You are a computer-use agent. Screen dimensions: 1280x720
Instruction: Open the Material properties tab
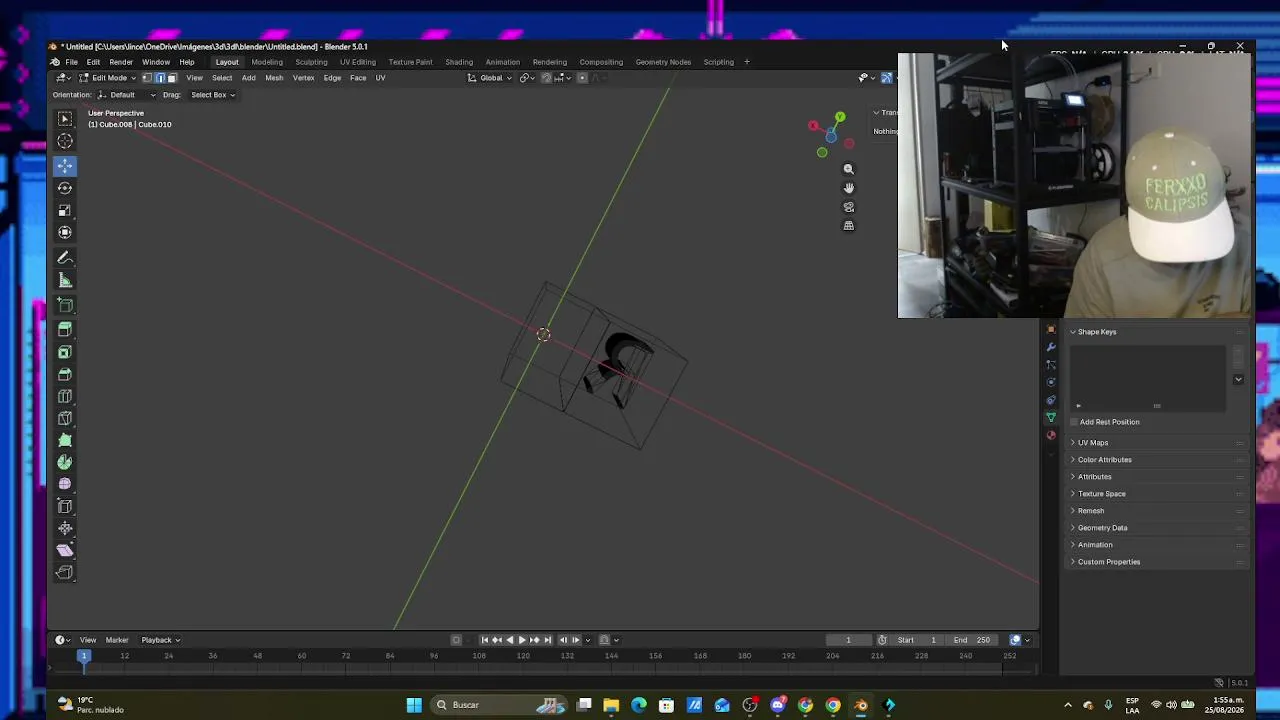(1051, 435)
